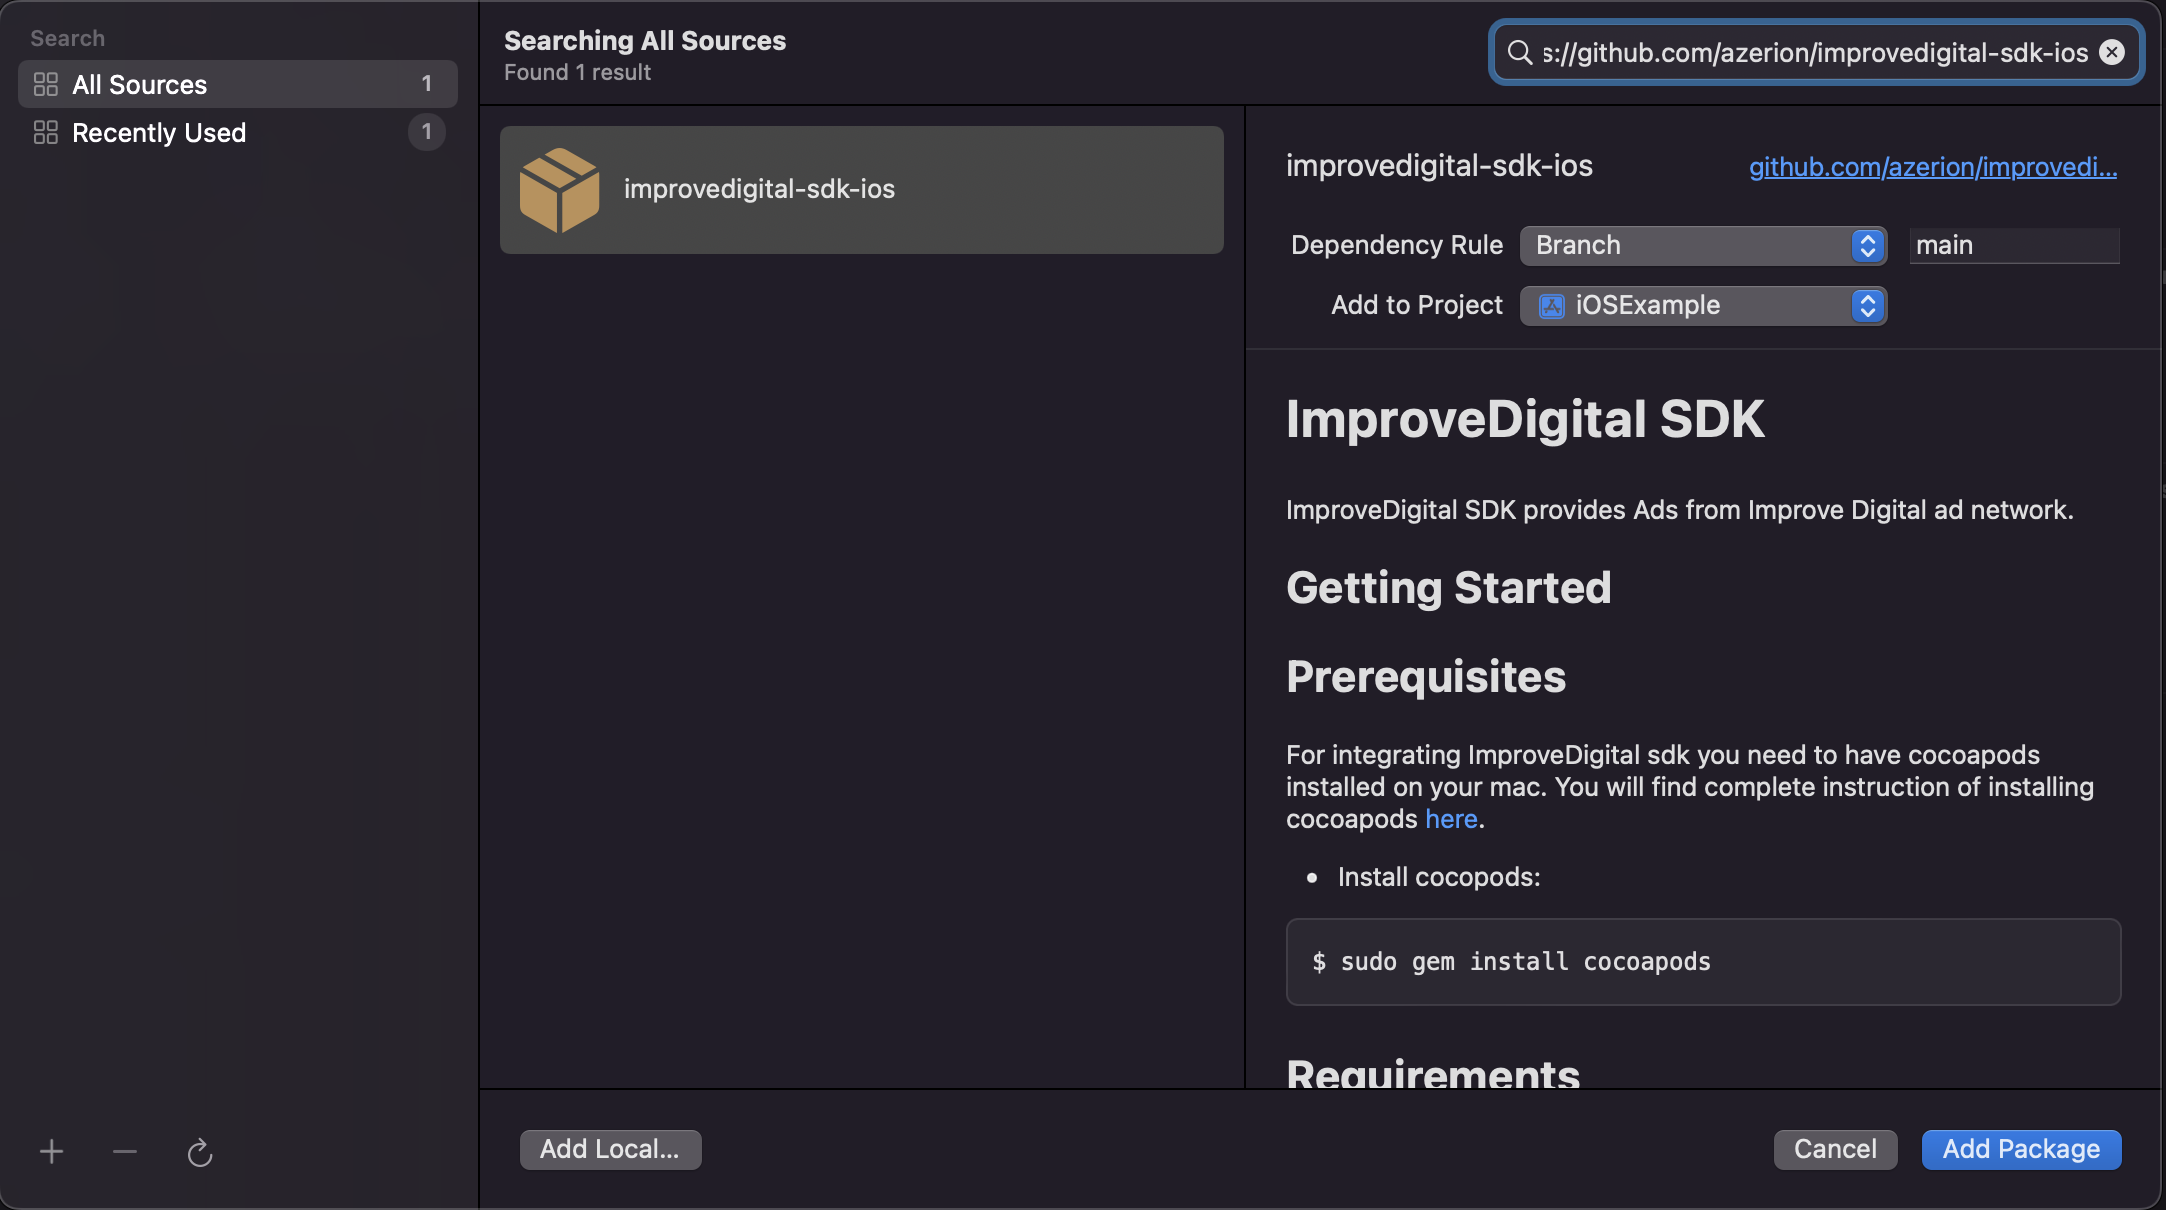Screen dimensions: 2166x1210
Task: Click the All Sources grid icon
Action: (x=46, y=84)
